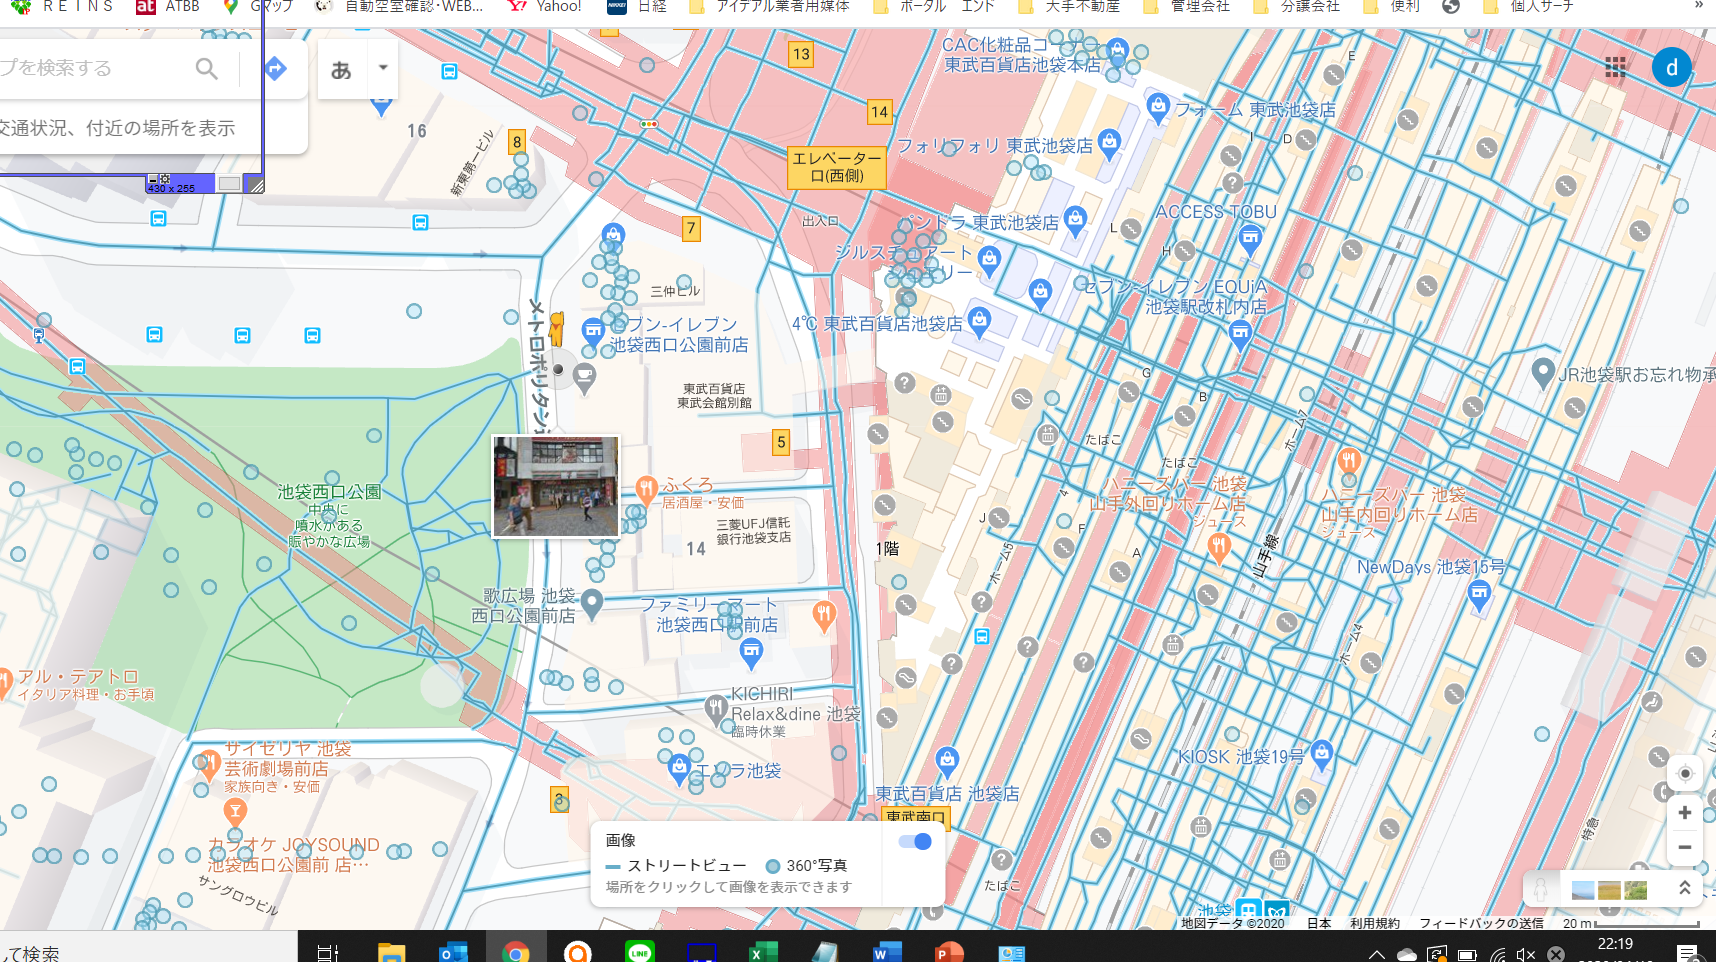Select the blue sky map layer thumbnail

(1583, 889)
